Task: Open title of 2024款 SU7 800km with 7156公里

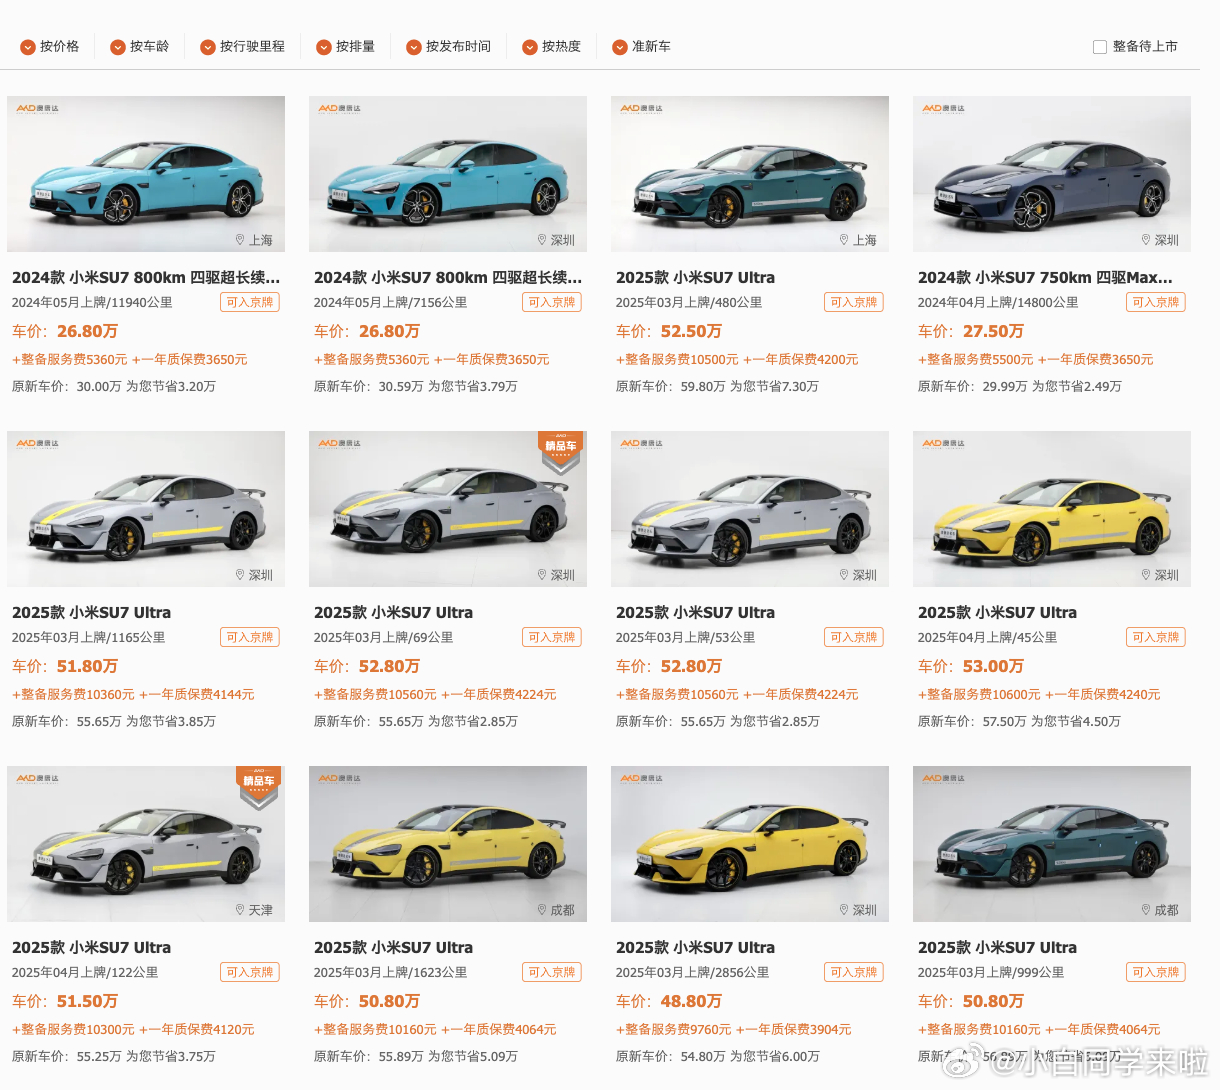Action: 448,278
